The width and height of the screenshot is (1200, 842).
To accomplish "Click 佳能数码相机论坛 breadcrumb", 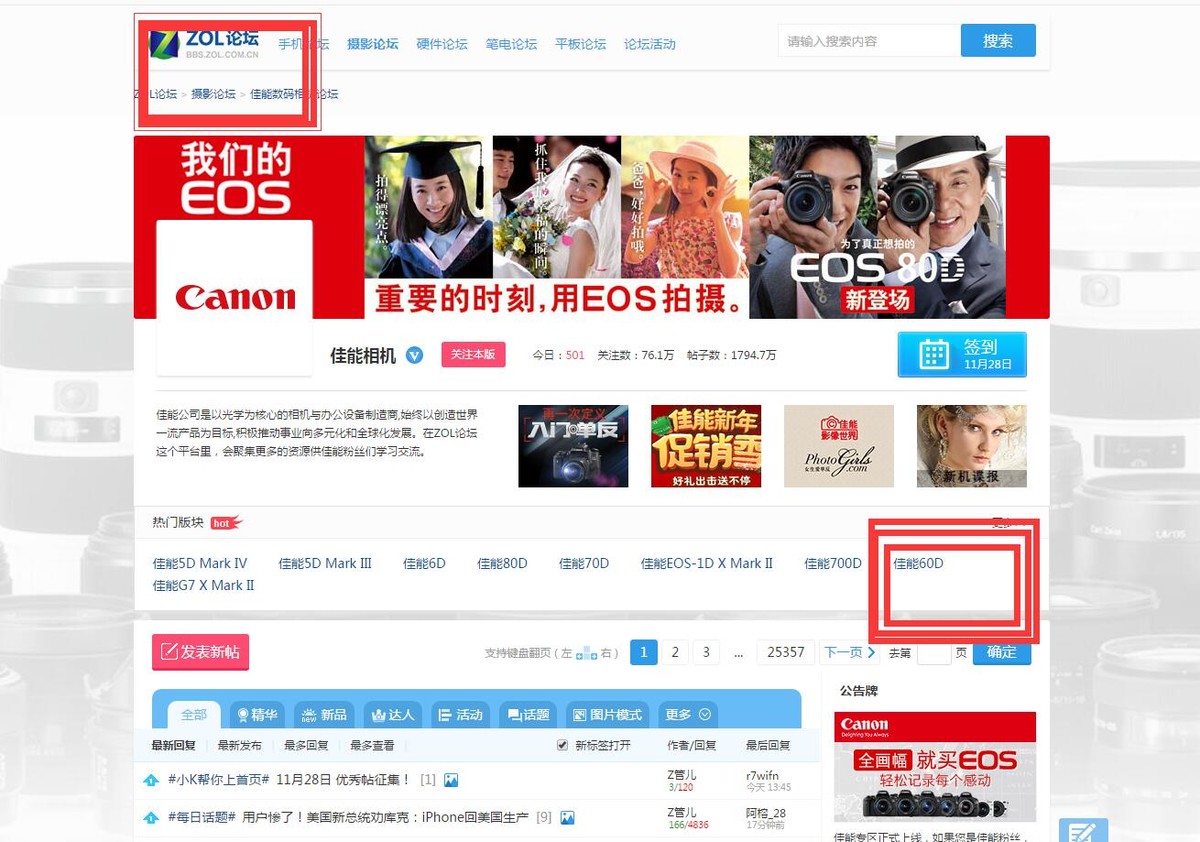I will point(294,94).
